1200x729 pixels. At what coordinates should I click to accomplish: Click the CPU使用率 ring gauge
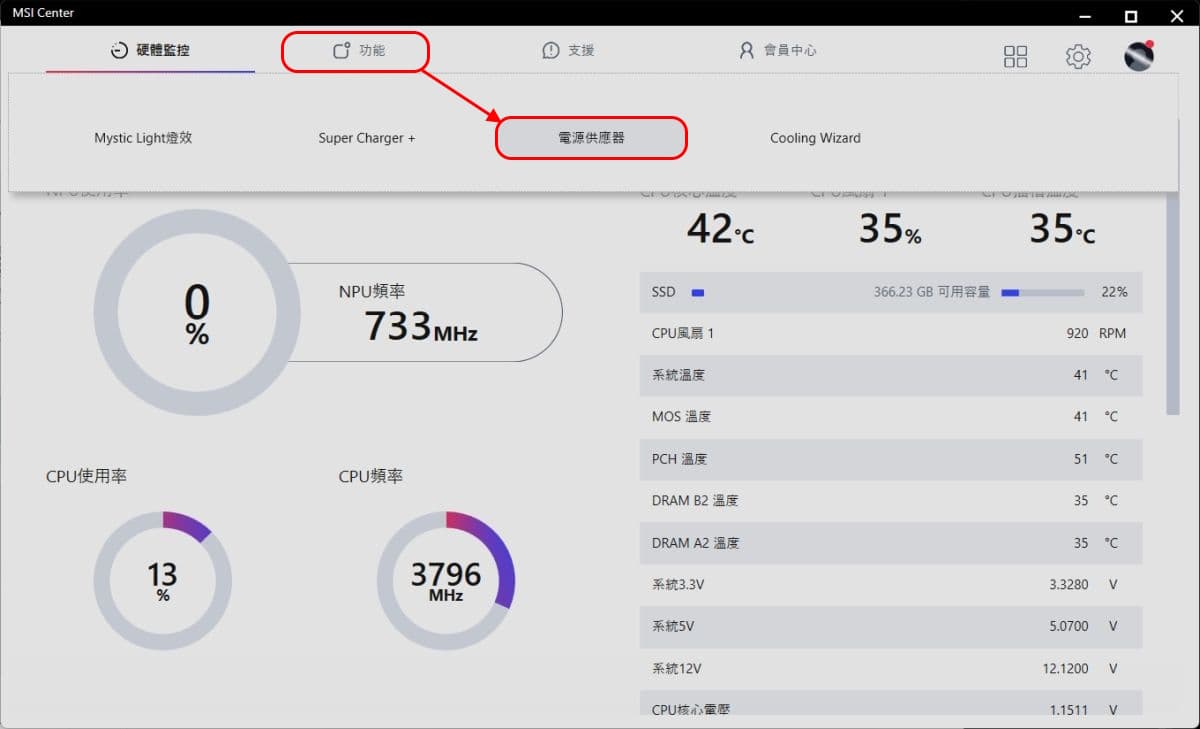pos(163,581)
